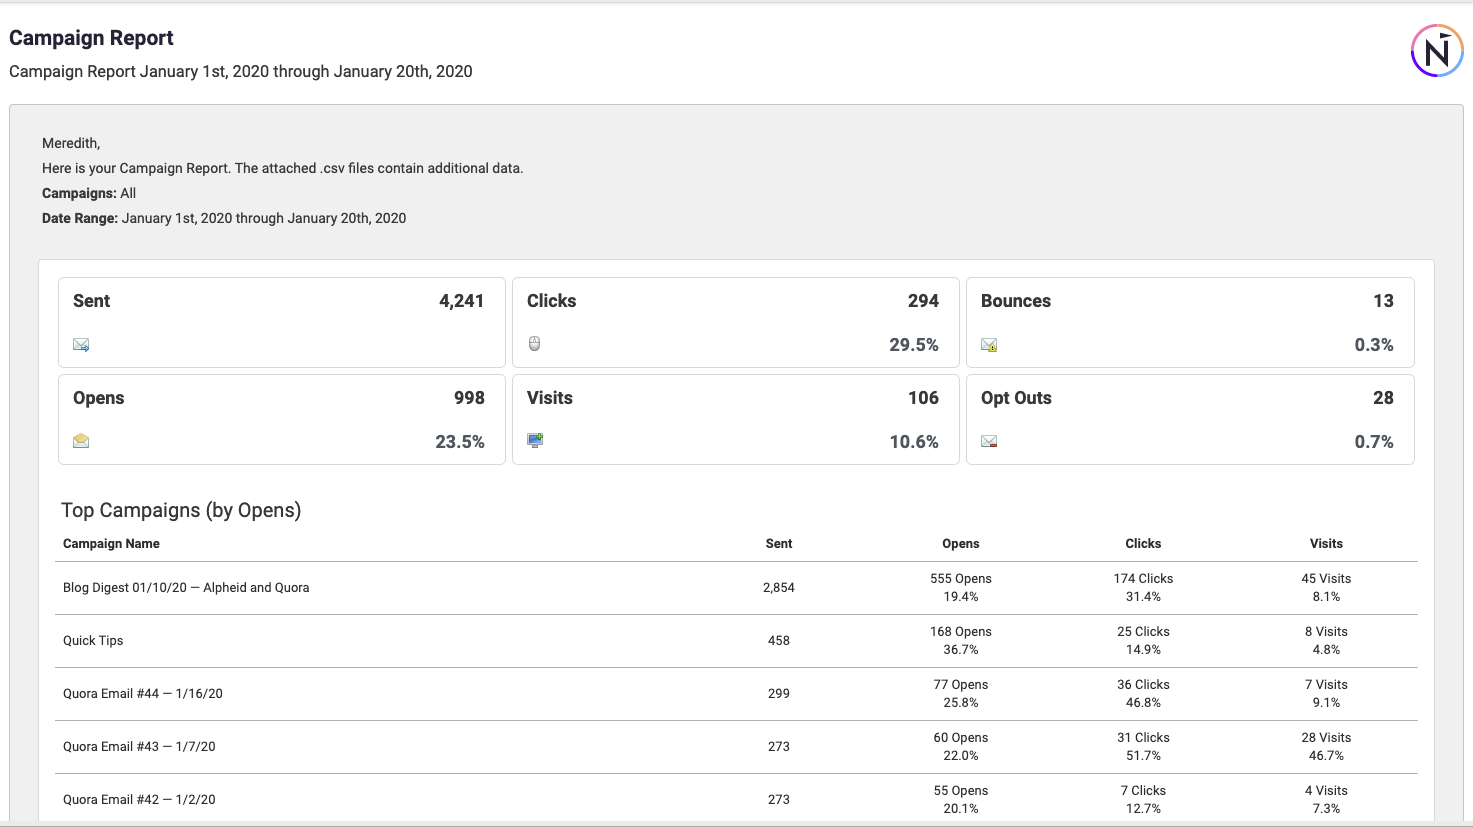The height and width of the screenshot is (827, 1473).
Task: Click the Sent envelope icon
Action: point(80,344)
